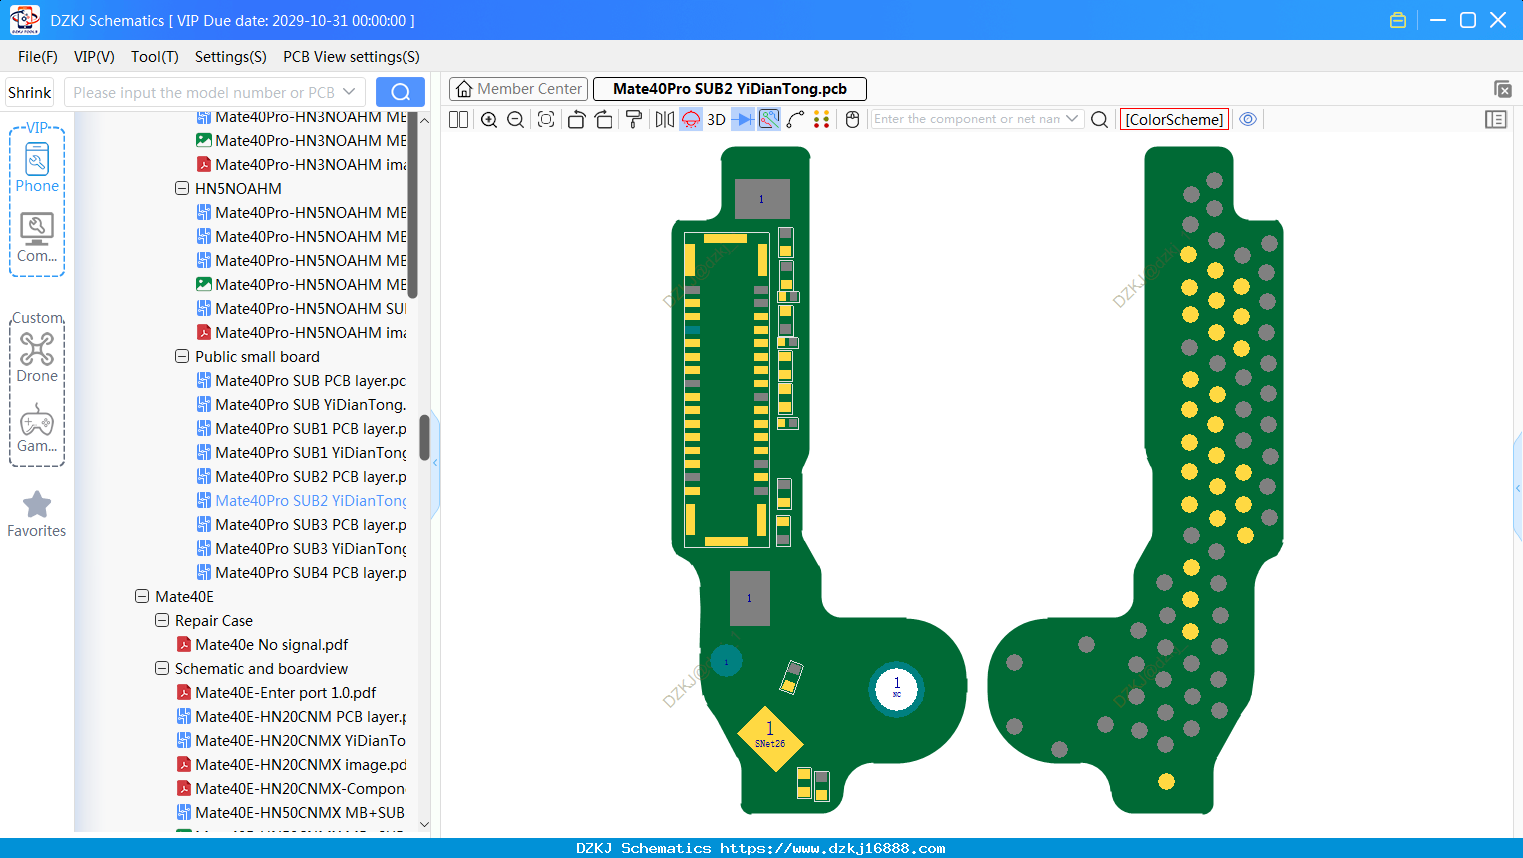This screenshot has height=858, width=1523.
Task: Open the Drone category in sidebar
Action: coord(37,358)
